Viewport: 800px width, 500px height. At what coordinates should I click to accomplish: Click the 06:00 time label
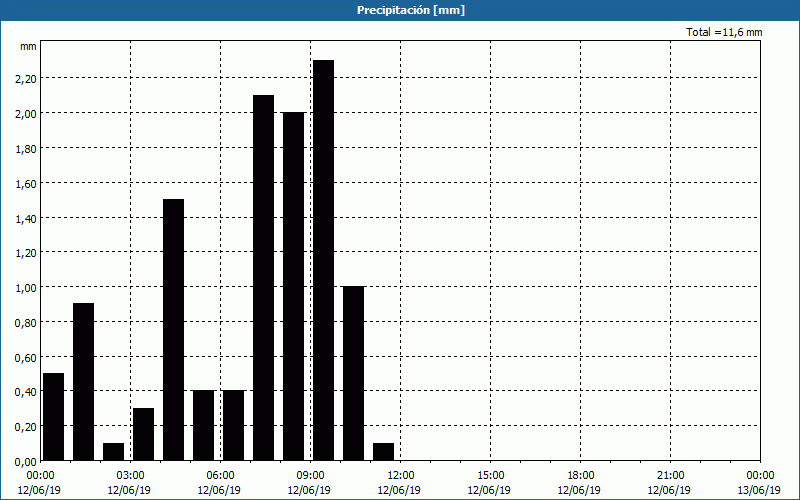(x=220, y=476)
